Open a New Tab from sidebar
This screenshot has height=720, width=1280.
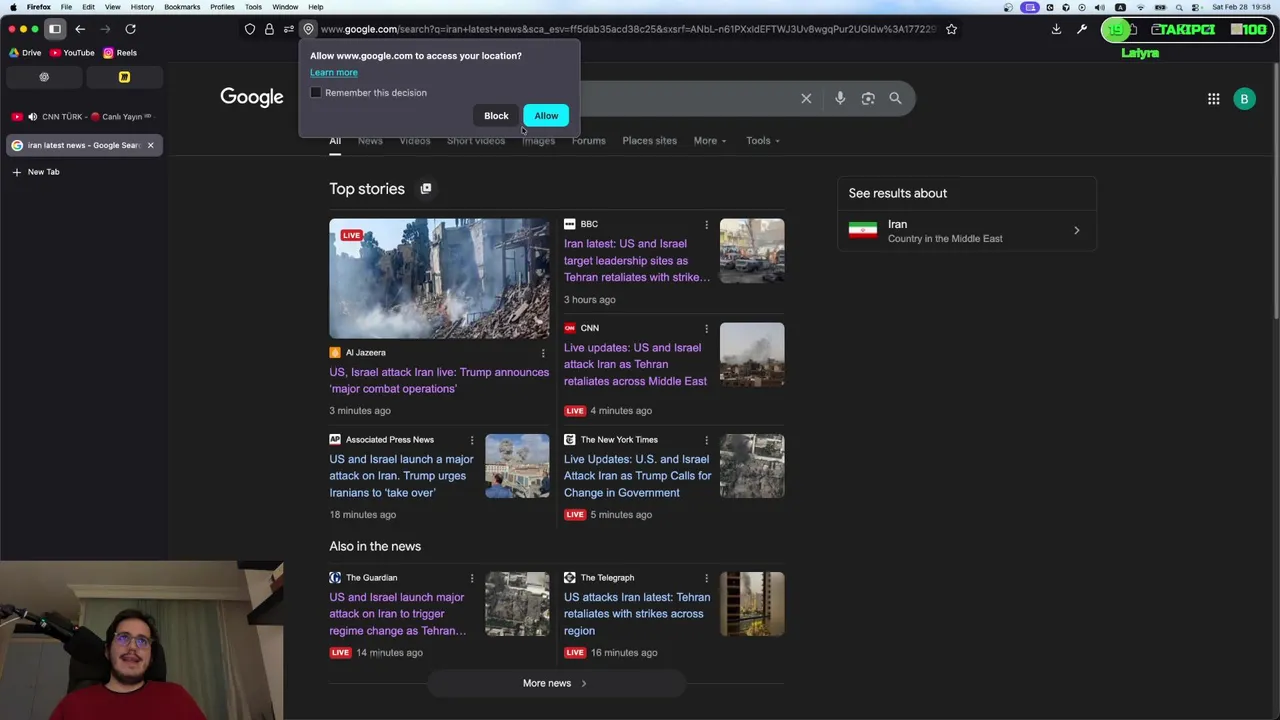(36, 172)
